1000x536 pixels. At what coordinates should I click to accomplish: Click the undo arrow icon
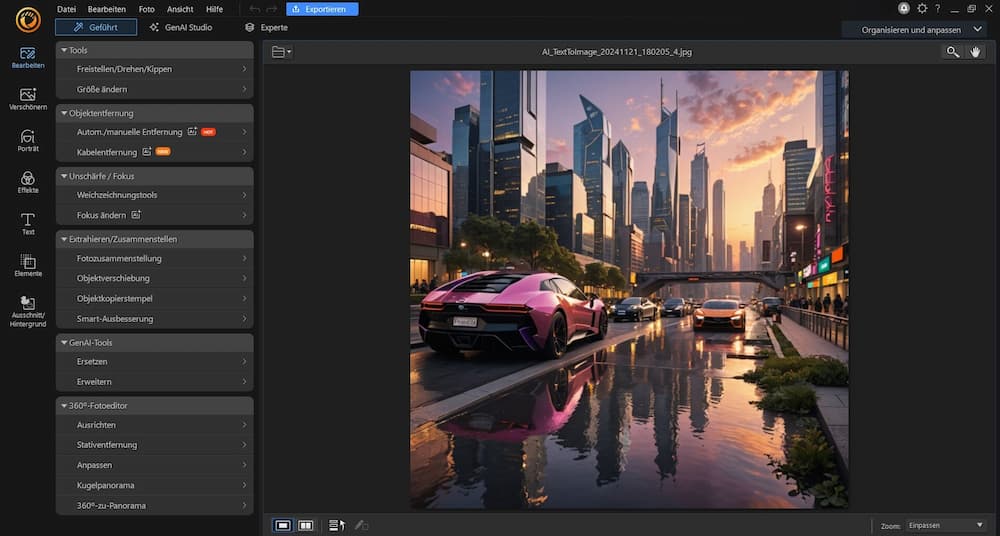[x=254, y=9]
